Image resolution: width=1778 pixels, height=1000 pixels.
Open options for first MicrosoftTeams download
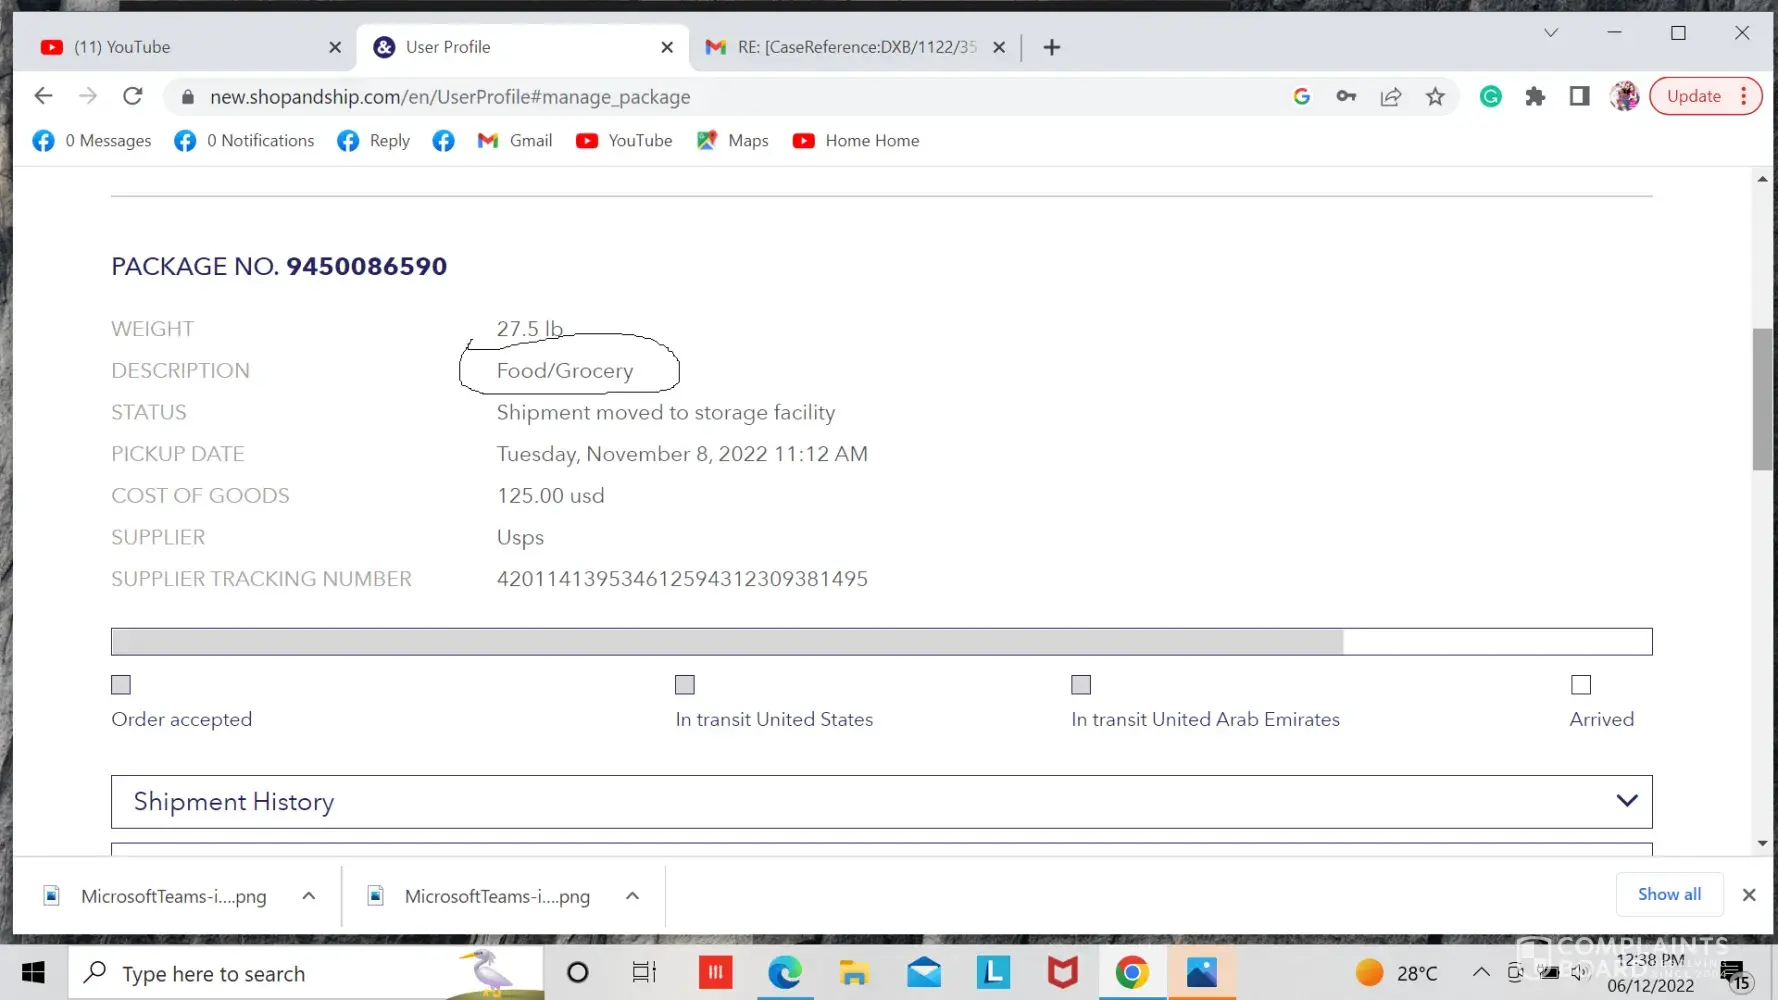coord(309,896)
